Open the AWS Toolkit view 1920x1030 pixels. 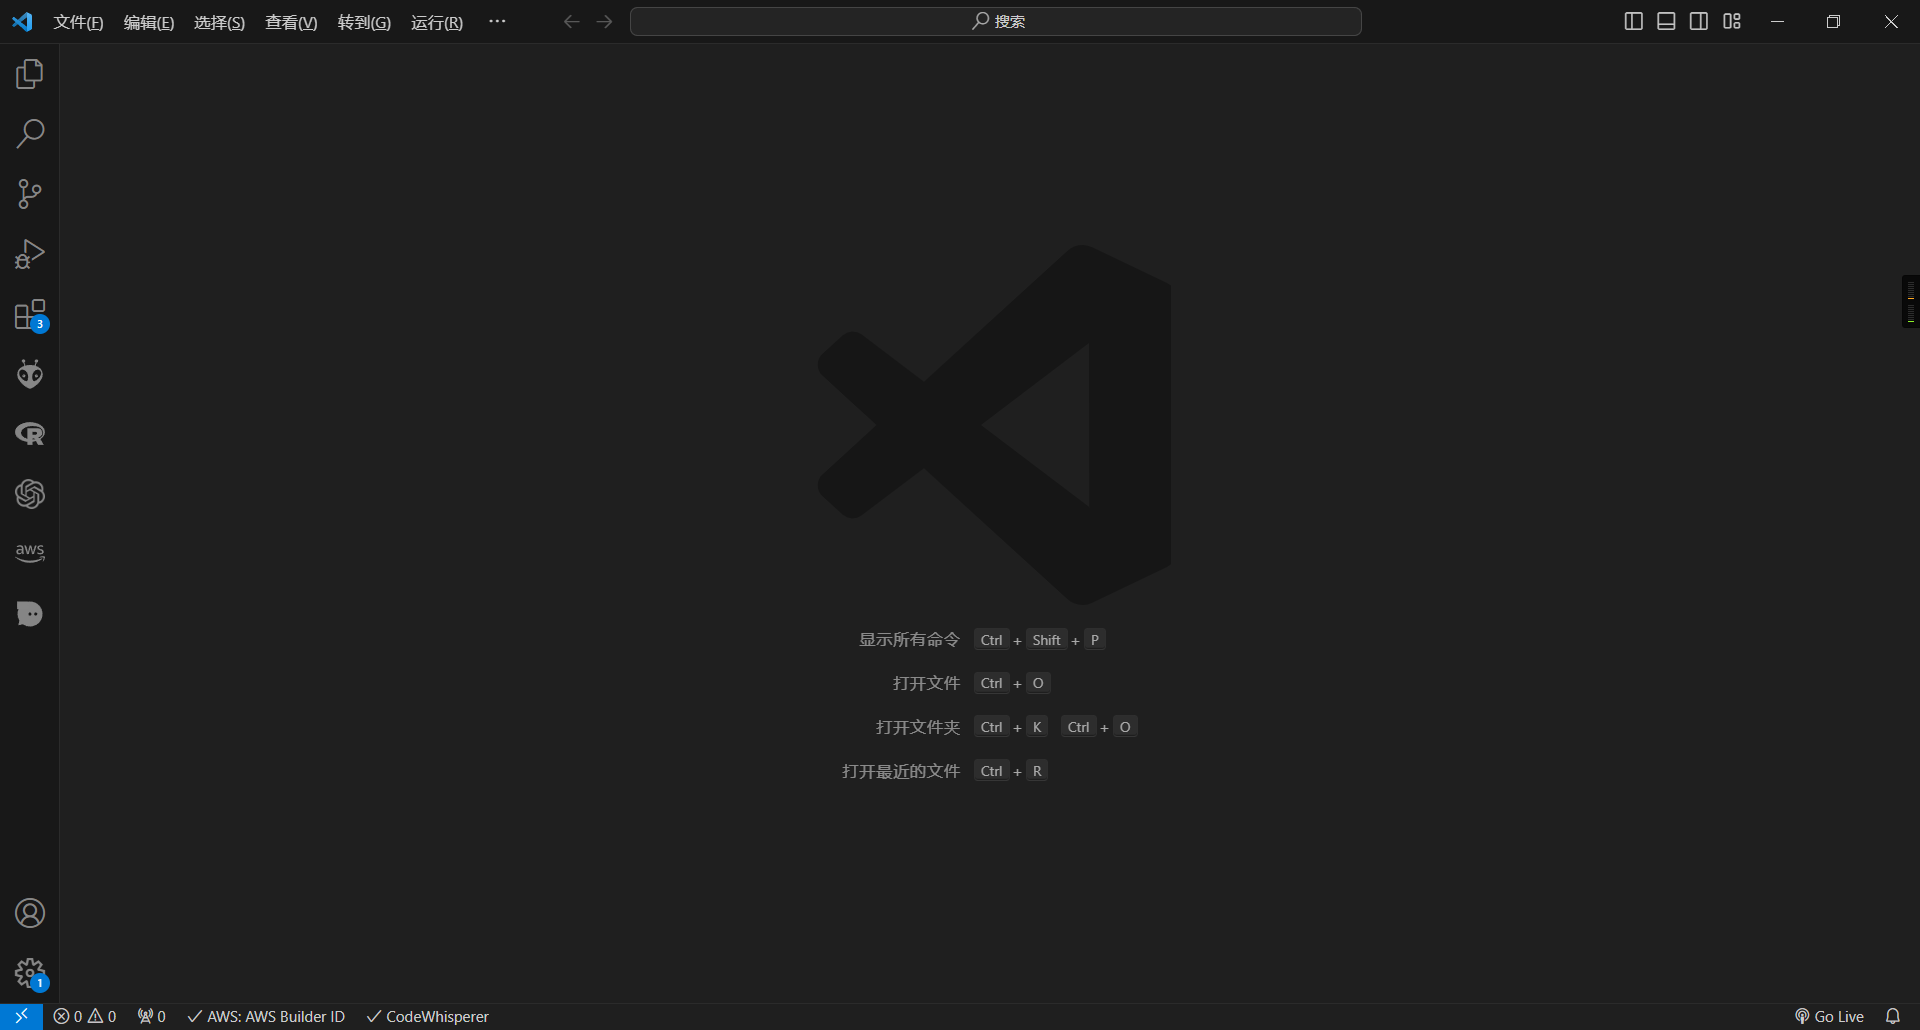(30, 553)
